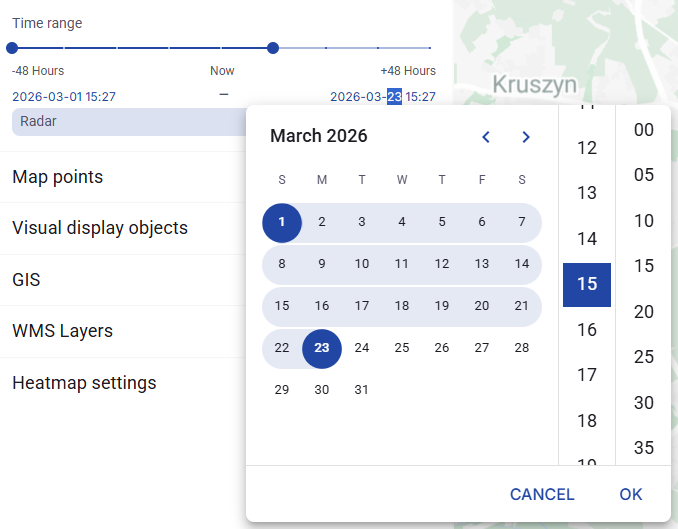Select March 8 date cell
Viewport: 678px width, 529px height.
282,264
